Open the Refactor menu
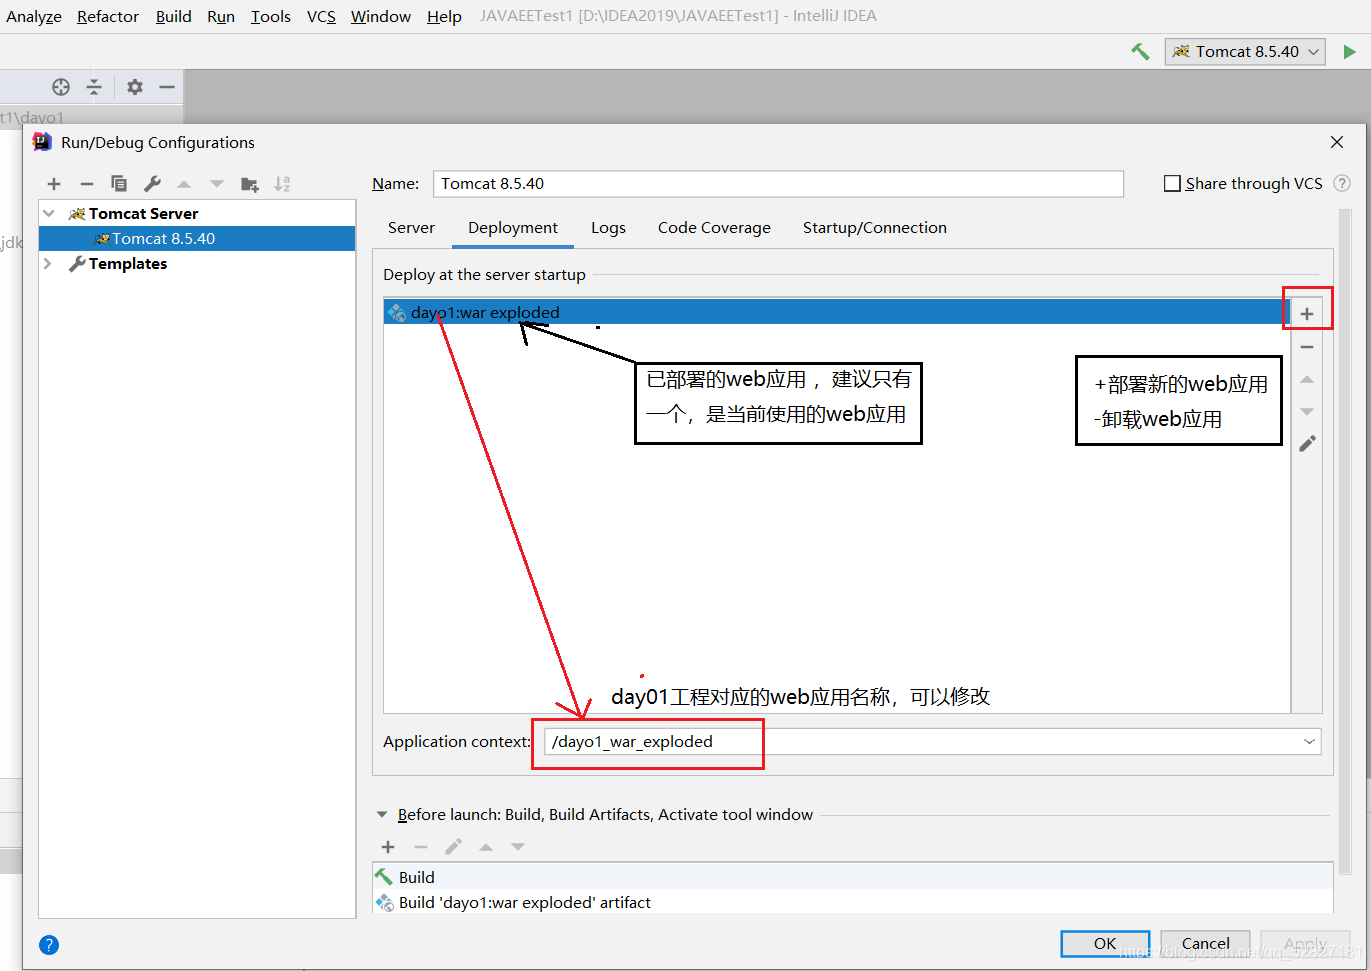Image resolution: width=1371 pixels, height=971 pixels. tap(108, 16)
